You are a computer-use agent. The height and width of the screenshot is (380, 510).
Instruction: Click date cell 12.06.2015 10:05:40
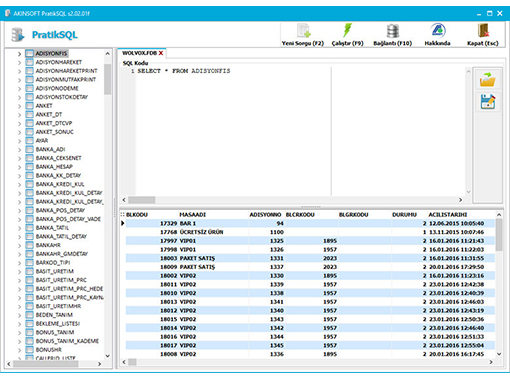coord(456,223)
